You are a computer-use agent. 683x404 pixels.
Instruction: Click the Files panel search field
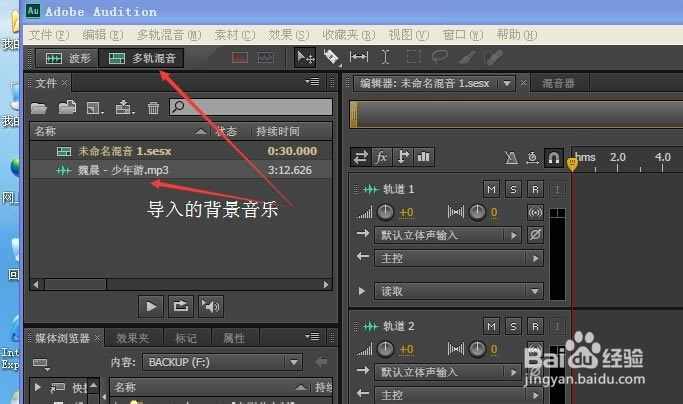click(x=251, y=107)
